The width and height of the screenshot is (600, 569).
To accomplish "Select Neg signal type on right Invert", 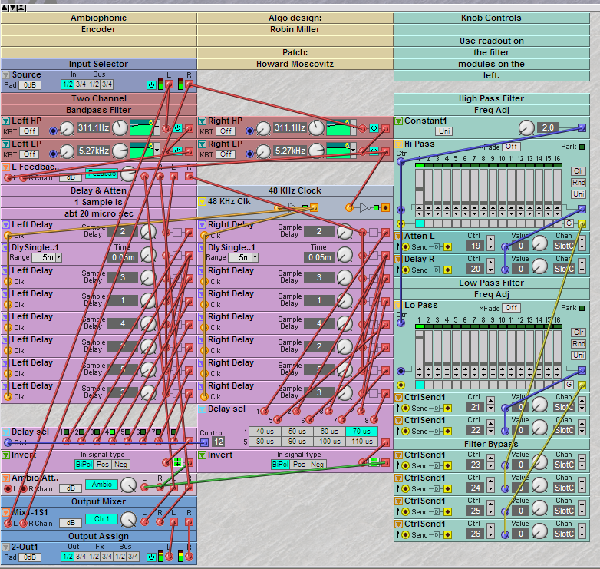I will click(317, 465).
